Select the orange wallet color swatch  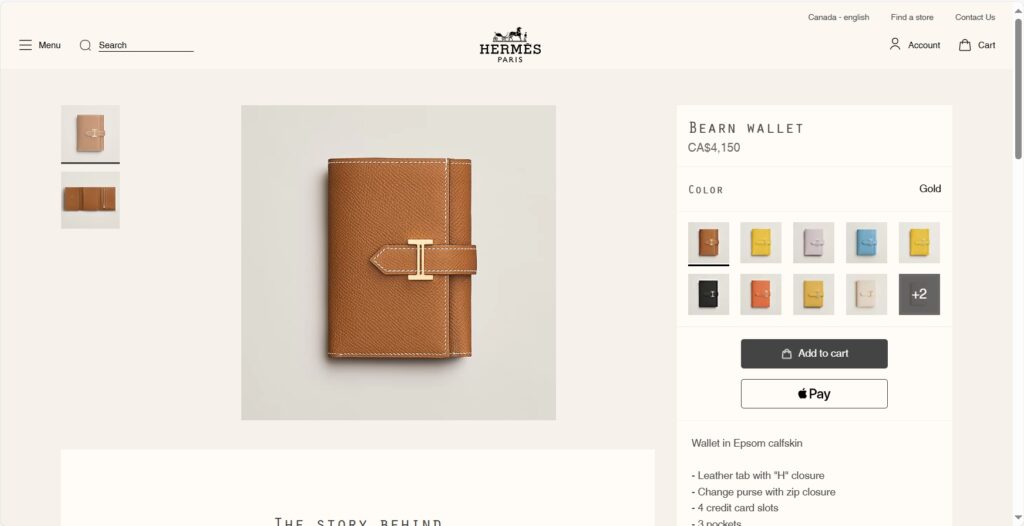(761, 295)
